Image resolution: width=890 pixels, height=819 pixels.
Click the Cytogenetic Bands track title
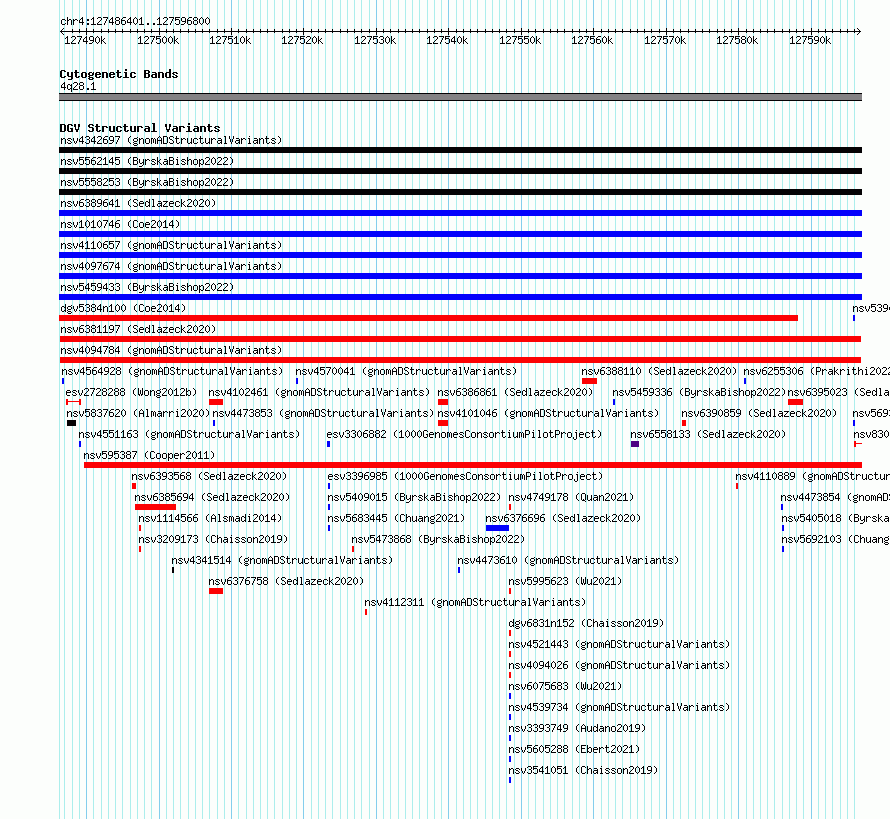[119, 74]
